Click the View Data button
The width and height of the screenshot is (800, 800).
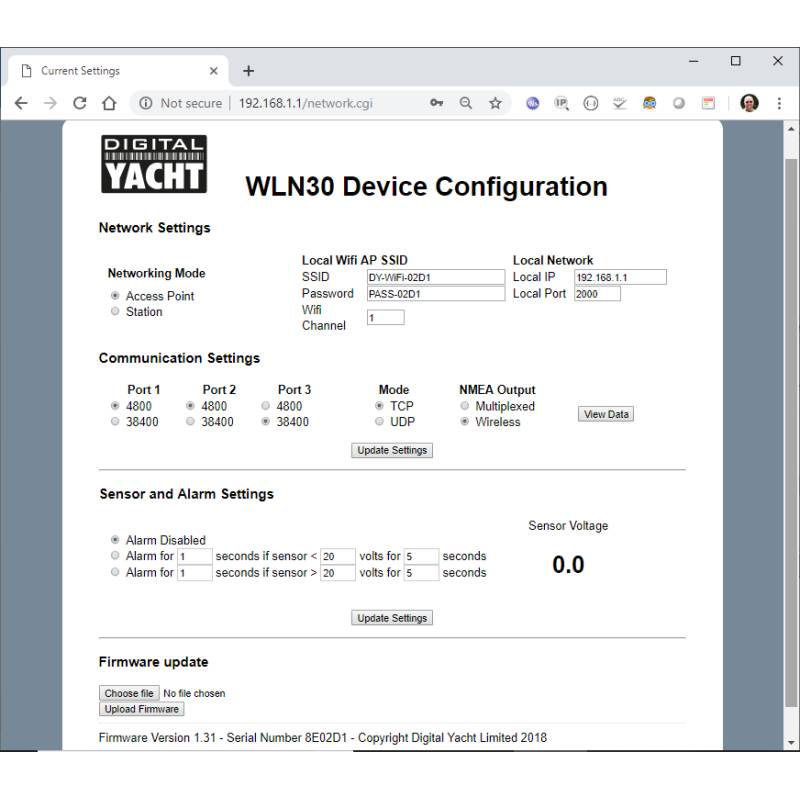(606, 414)
